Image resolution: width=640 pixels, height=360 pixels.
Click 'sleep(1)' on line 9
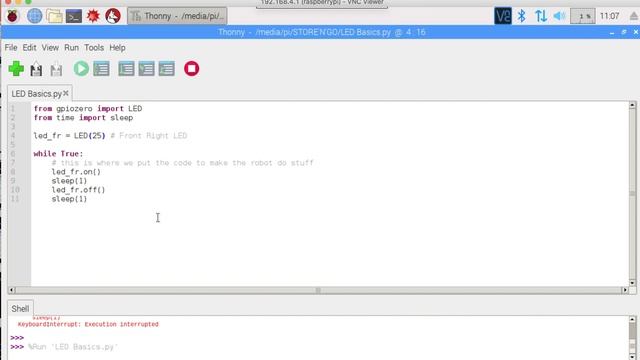[69, 181]
